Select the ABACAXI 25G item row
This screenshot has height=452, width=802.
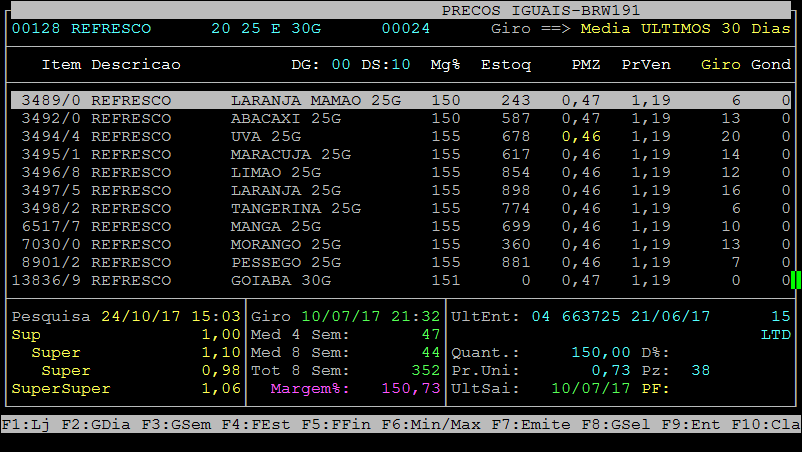[400, 119]
